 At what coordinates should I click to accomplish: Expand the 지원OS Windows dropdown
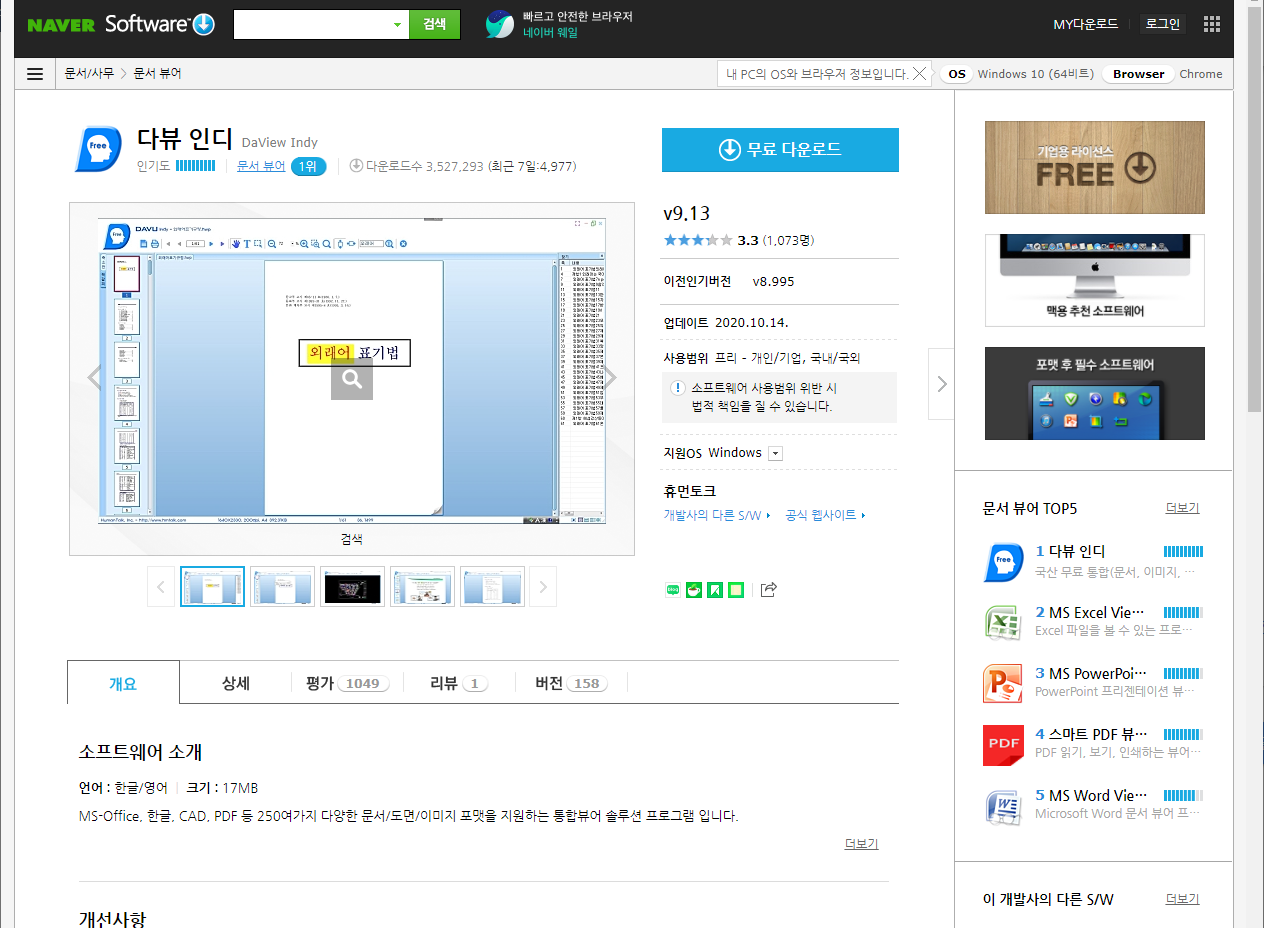tap(775, 453)
